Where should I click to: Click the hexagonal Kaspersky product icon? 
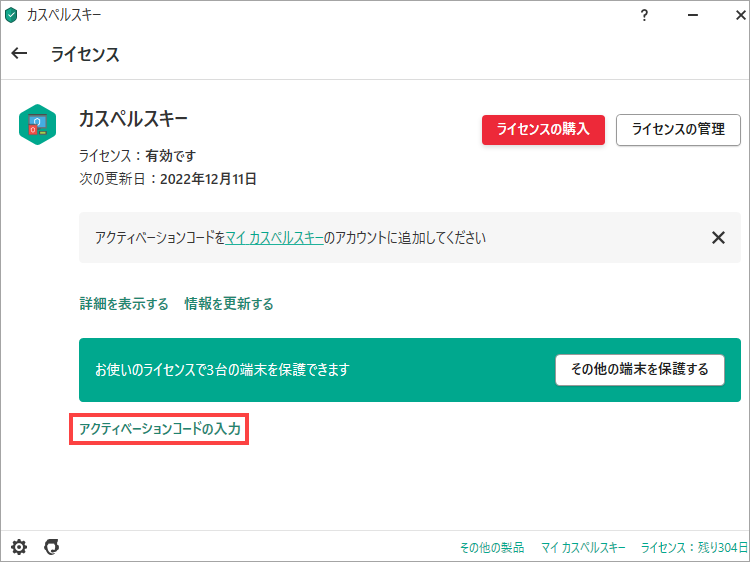(x=38, y=125)
